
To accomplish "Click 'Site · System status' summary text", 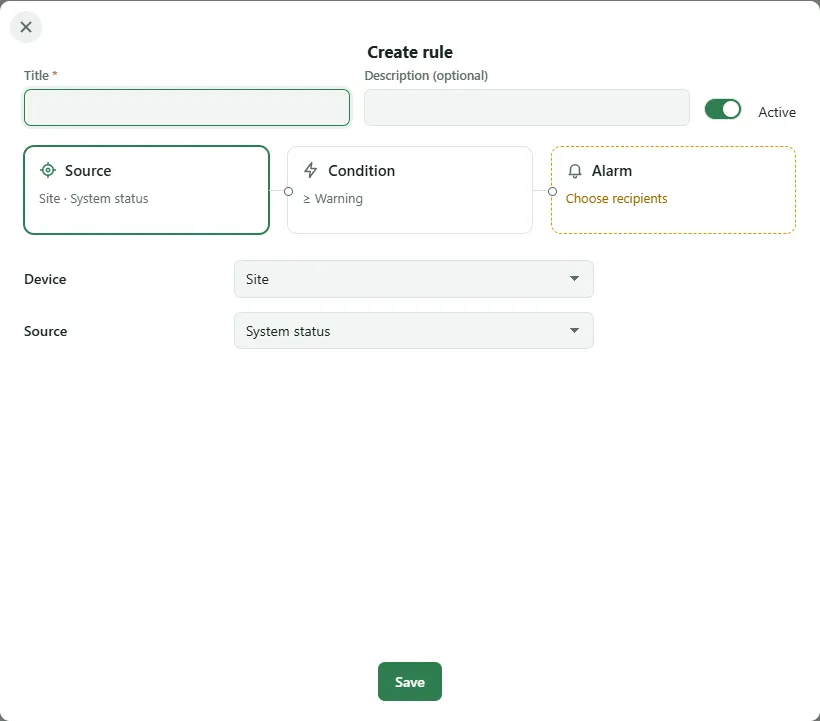I will click(x=94, y=199).
